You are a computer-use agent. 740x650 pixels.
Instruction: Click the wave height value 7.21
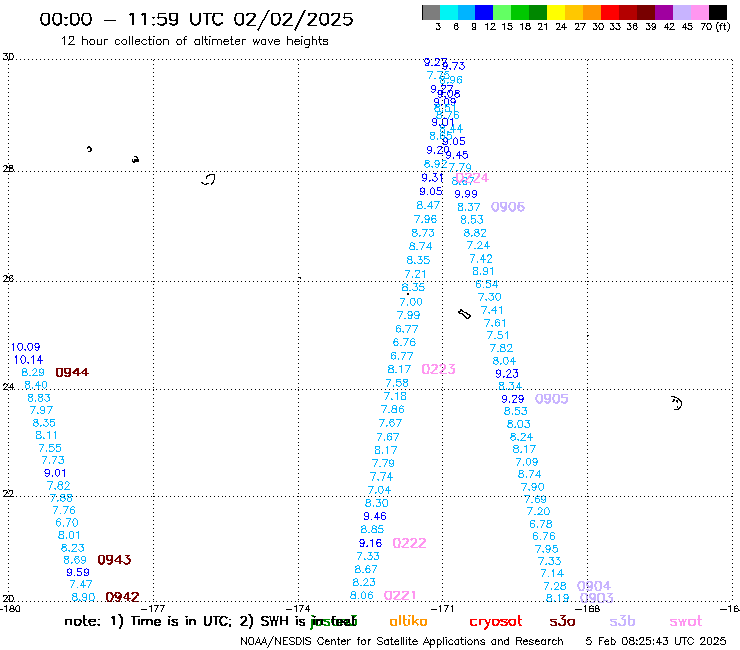(415, 274)
